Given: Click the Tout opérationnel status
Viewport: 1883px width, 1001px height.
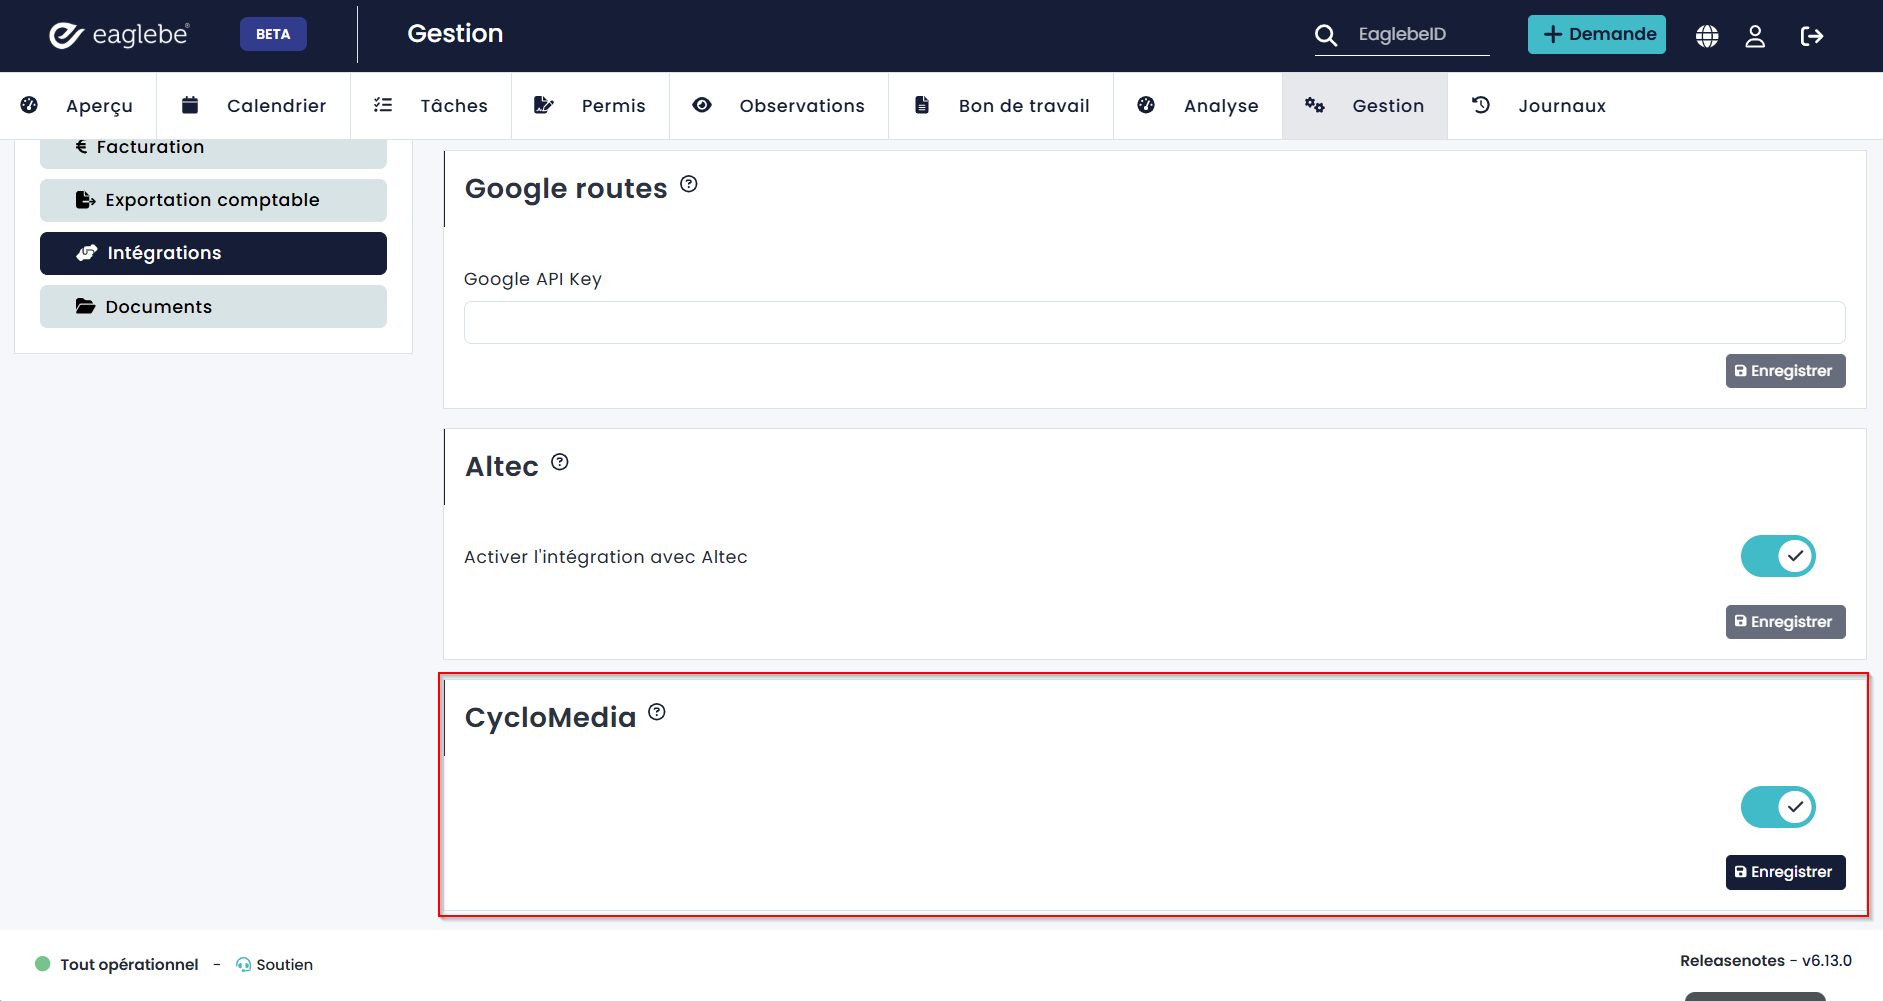Looking at the screenshot, I should [x=129, y=964].
